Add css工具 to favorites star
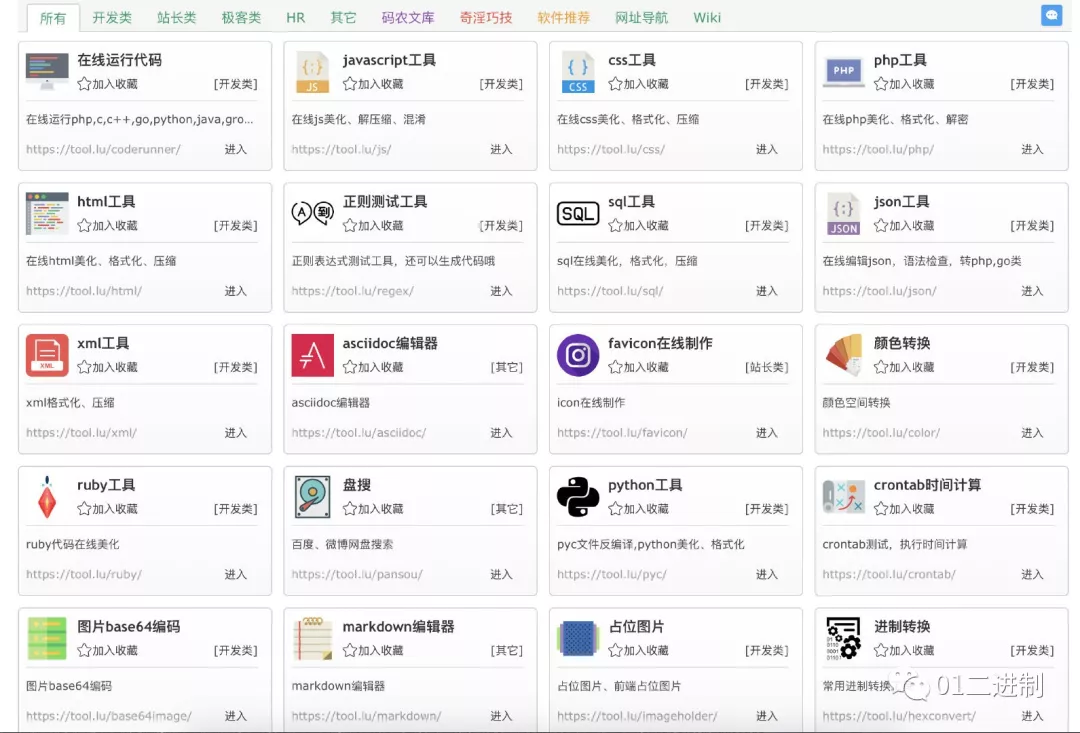Viewport: 1080px width, 733px height. (x=639, y=84)
